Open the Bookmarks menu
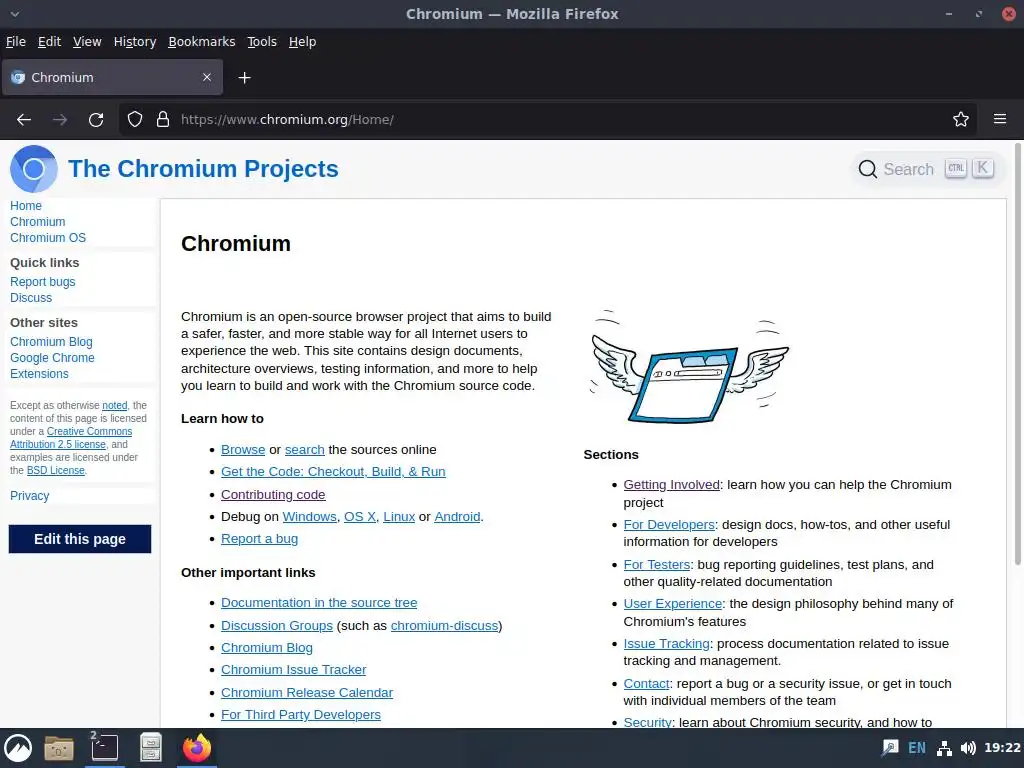Image resolution: width=1024 pixels, height=768 pixels. coord(202,42)
